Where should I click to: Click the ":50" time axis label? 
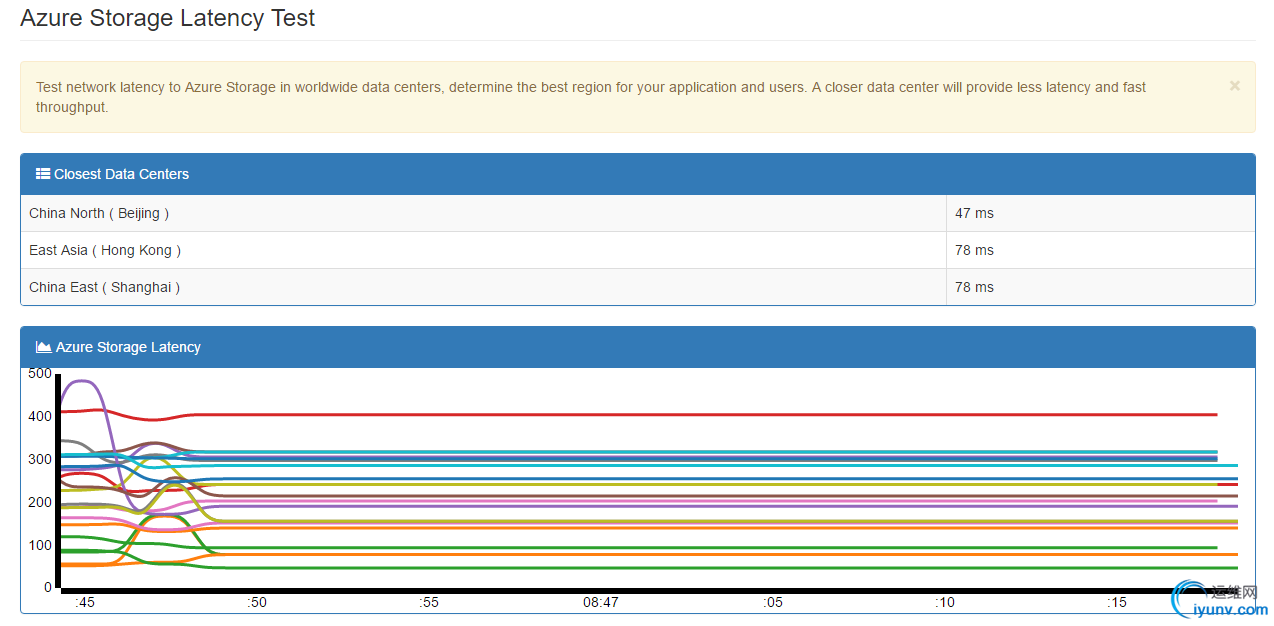click(257, 602)
